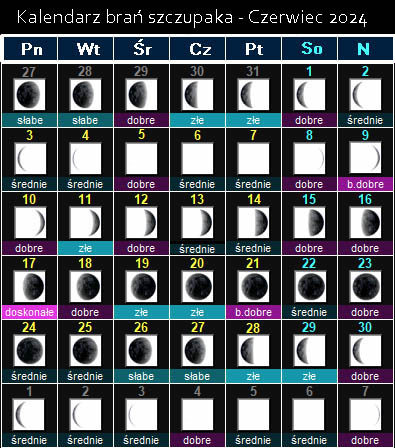
Task: Click 'słabe' rating under June 27
Action: [x=197, y=376]
